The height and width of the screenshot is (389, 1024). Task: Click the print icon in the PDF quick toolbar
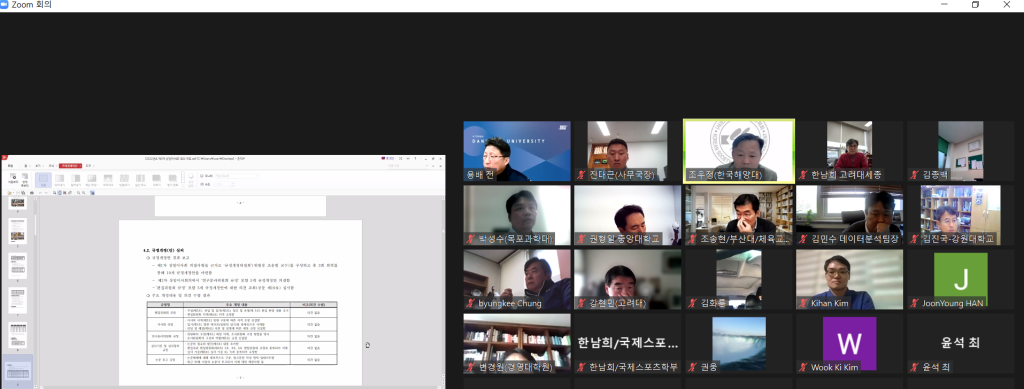(31, 193)
